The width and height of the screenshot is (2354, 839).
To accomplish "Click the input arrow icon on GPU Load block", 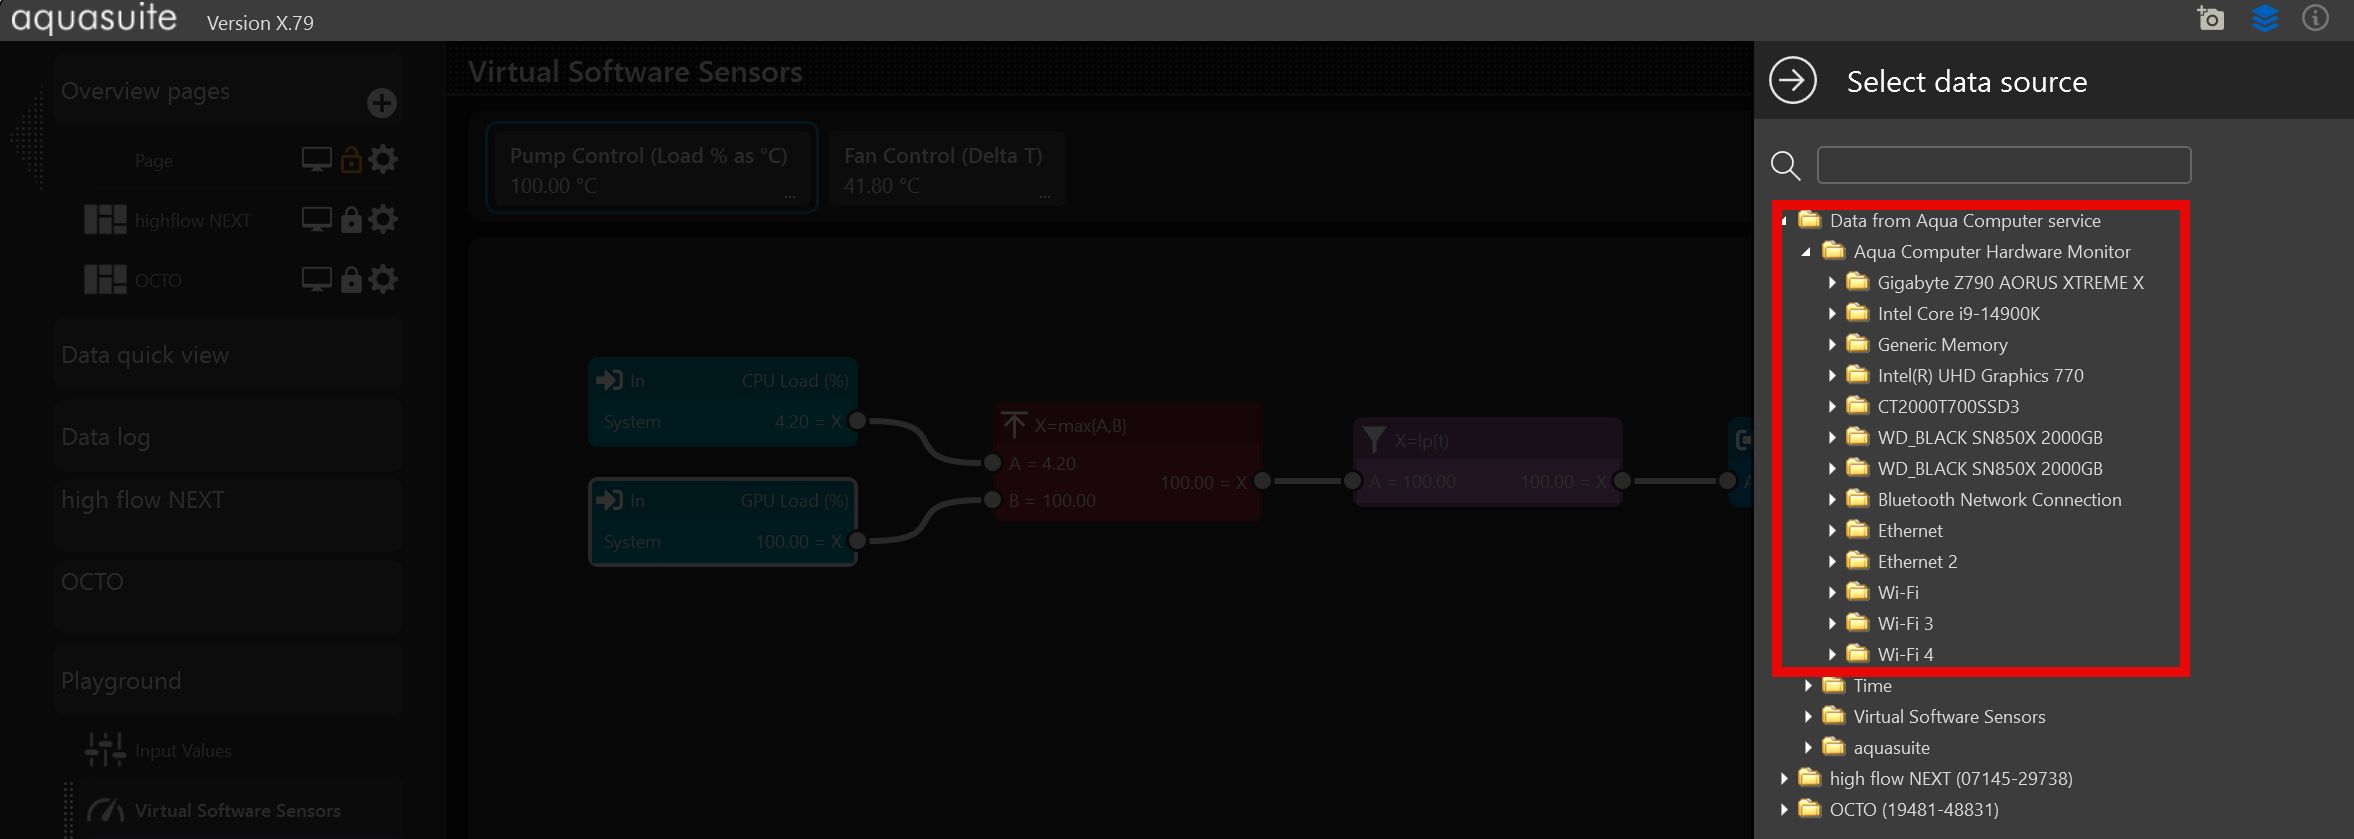I will [x=609, y=500].
